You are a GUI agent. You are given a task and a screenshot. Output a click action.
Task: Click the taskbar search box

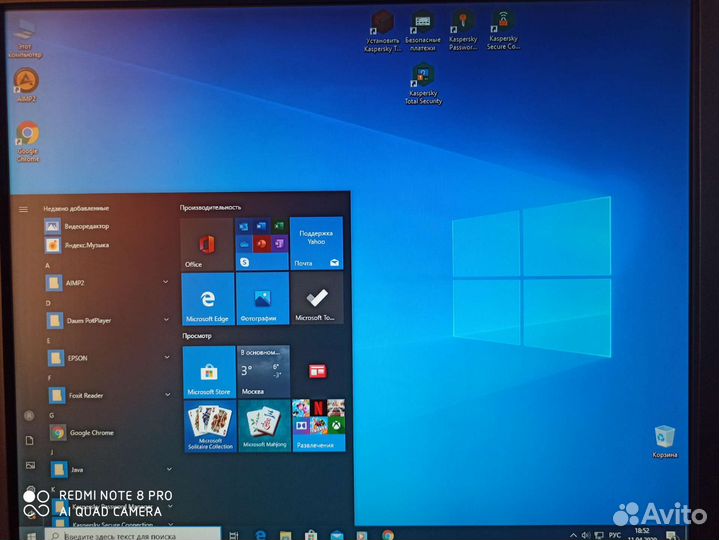pyautogui.click(x=133, y=535)
